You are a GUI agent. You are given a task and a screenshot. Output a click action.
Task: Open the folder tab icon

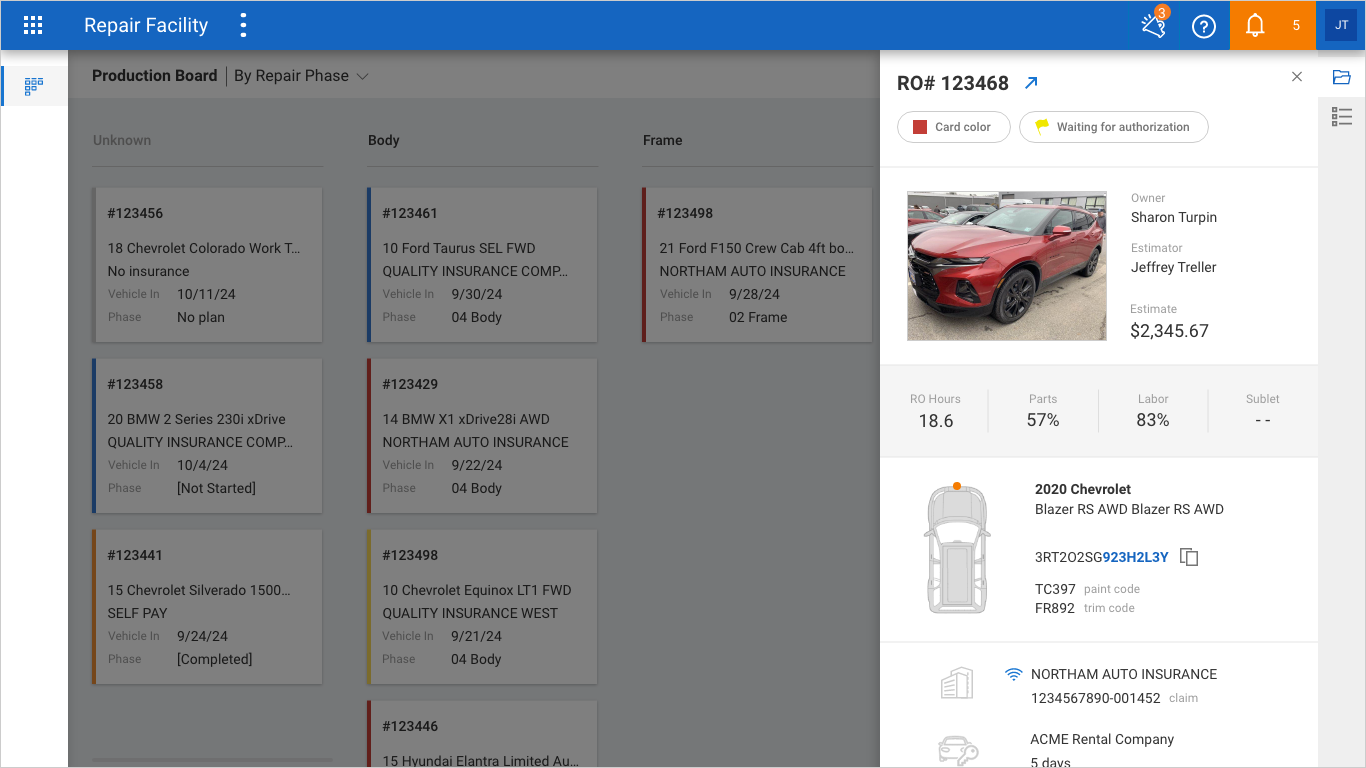(x=1342, y=77)
